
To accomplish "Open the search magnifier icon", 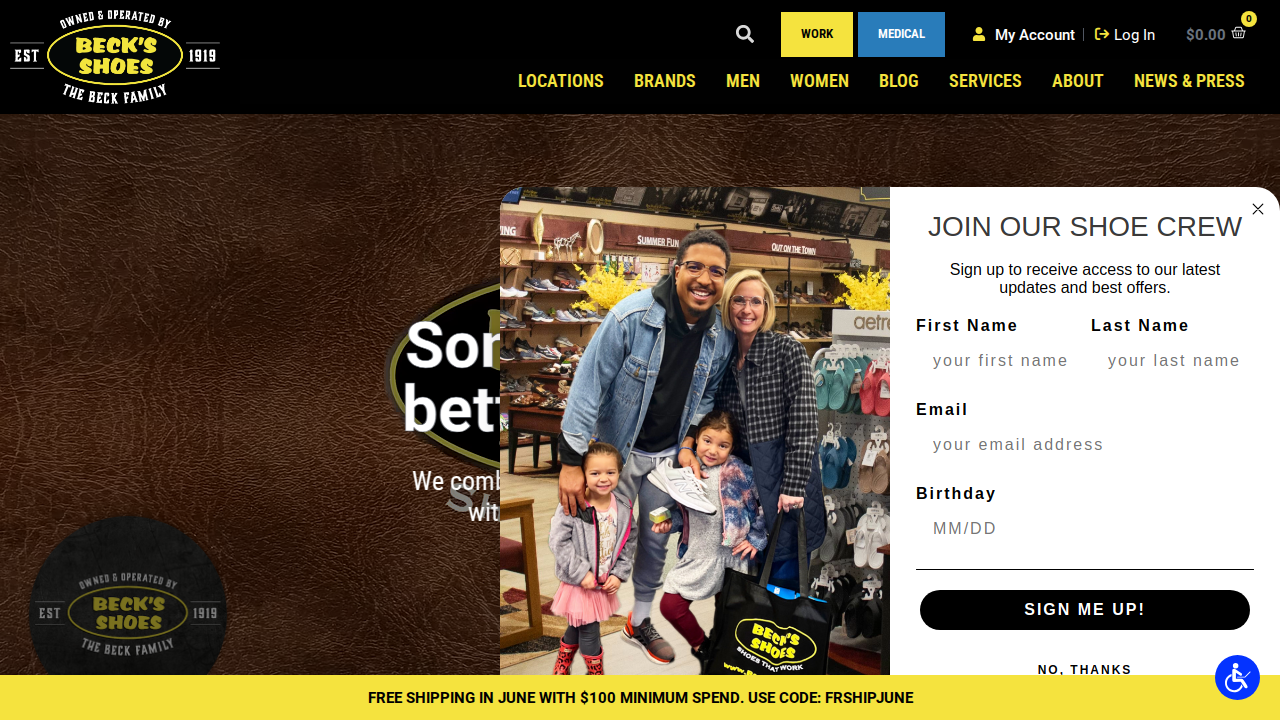I will [x=745, y=34].
